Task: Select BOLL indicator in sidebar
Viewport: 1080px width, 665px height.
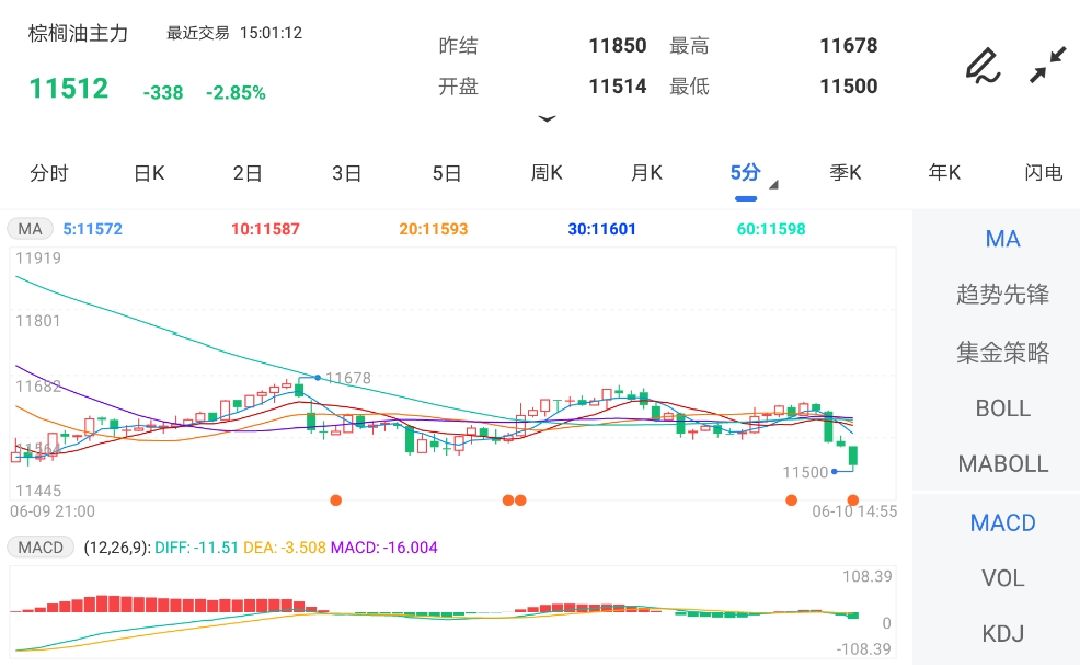Action: tap(1003, 409)
